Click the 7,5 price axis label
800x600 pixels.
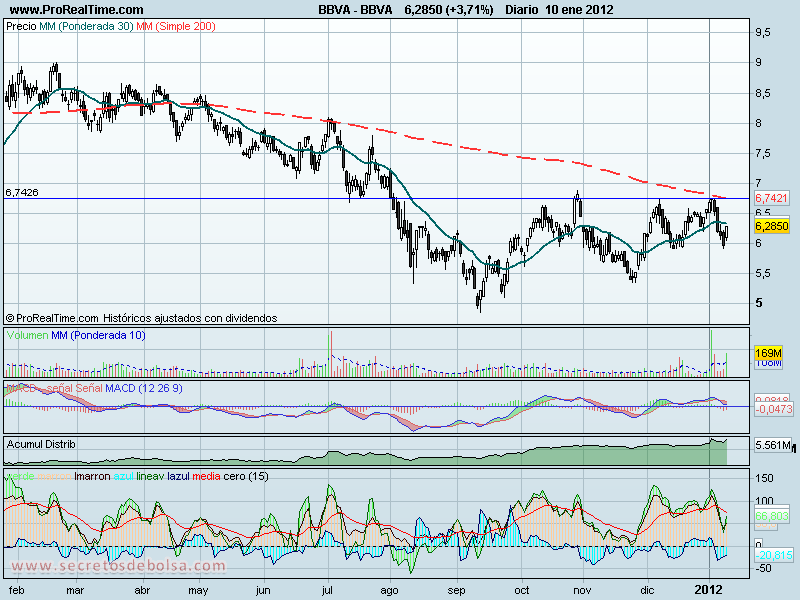pos(763,154)
